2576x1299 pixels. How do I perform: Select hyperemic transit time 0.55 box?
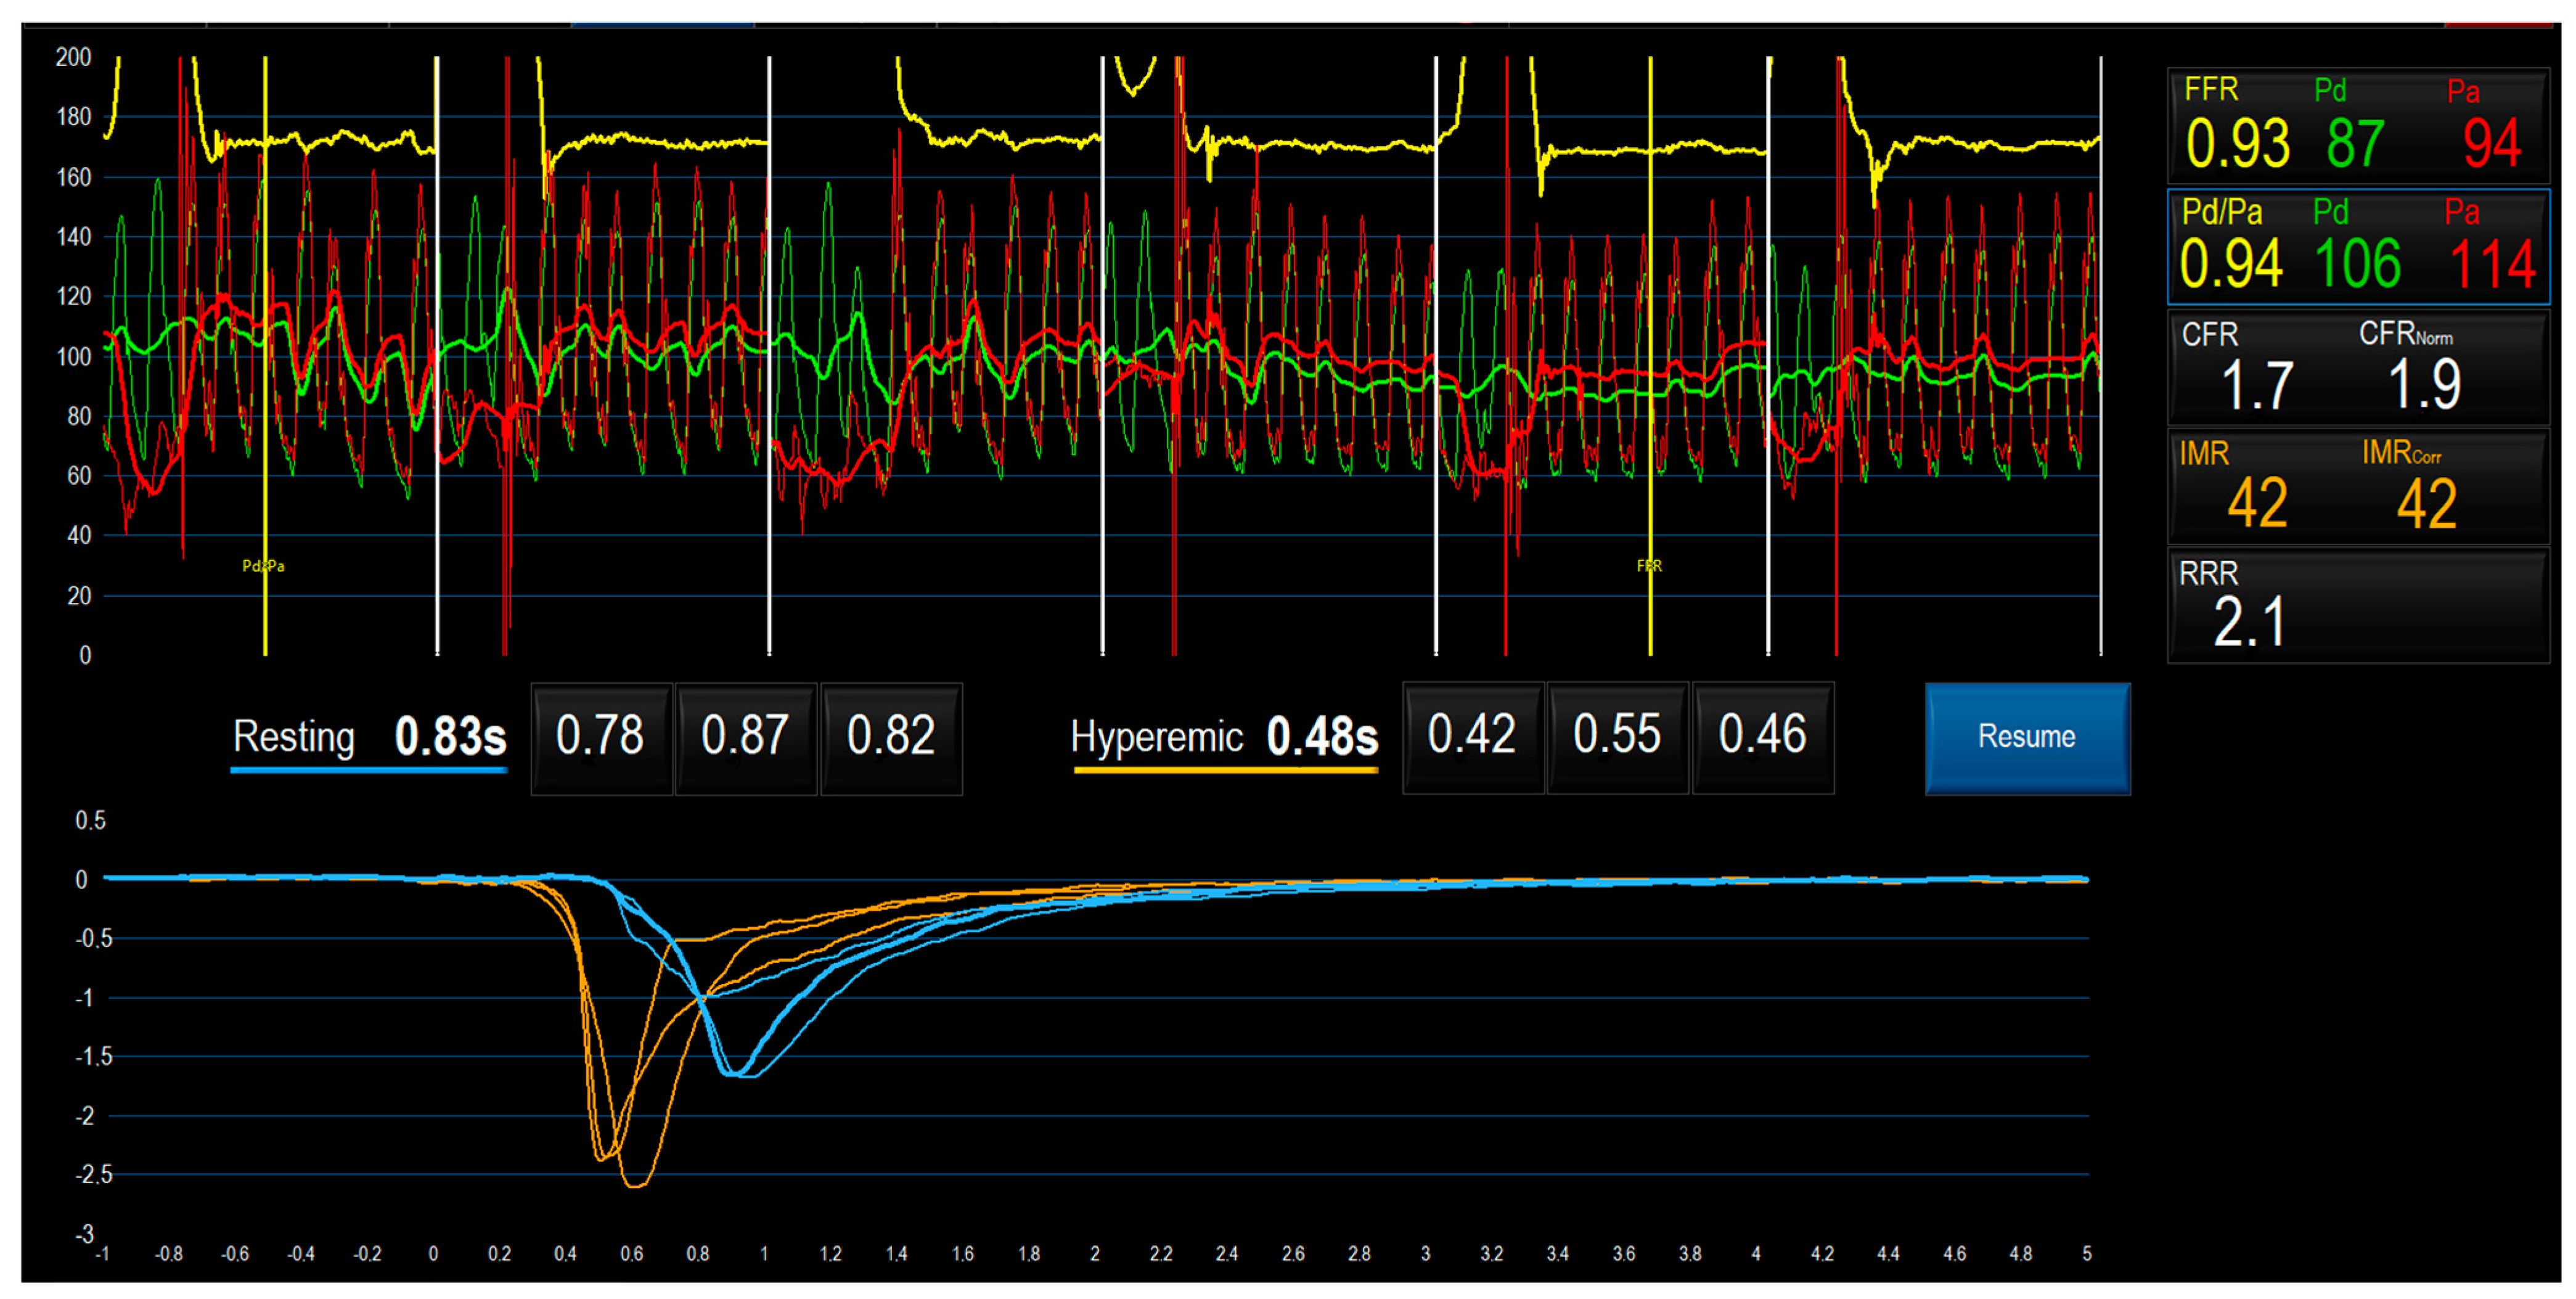tap(1618, 737)
